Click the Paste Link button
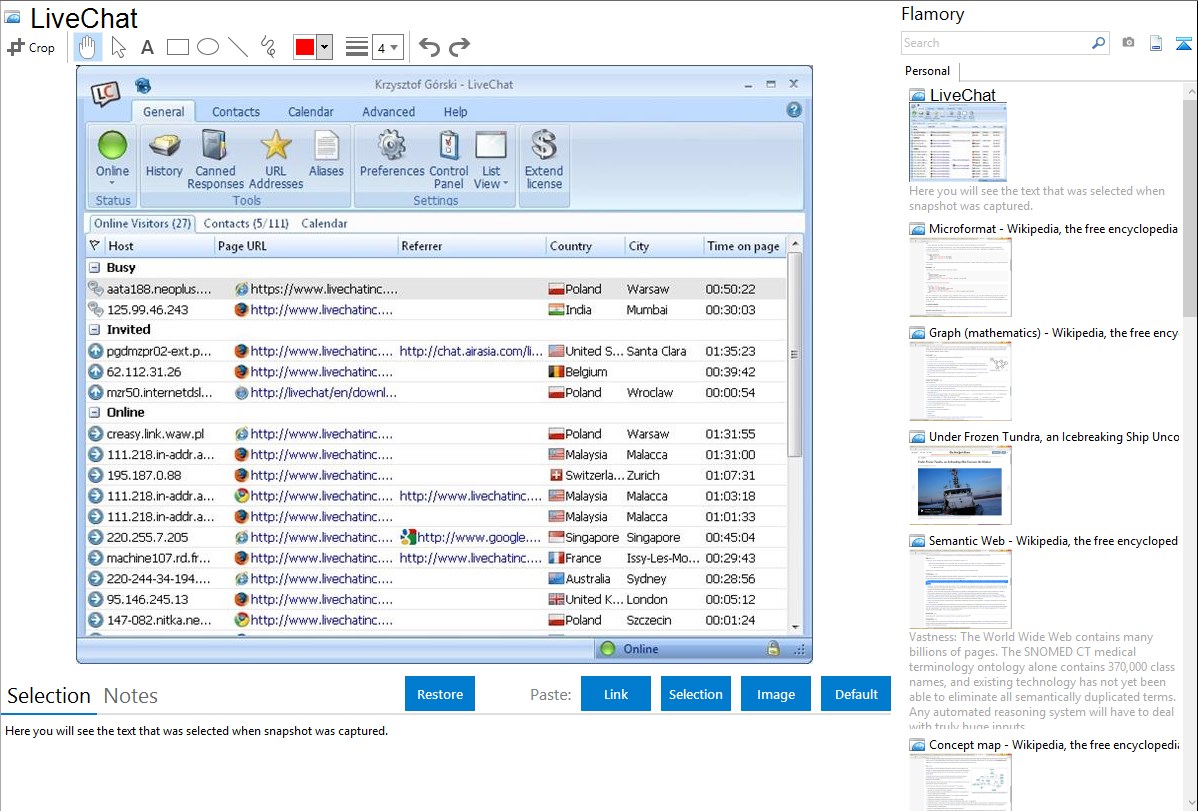The width and height of the screenshot is (1198, 811). point(616,694)
